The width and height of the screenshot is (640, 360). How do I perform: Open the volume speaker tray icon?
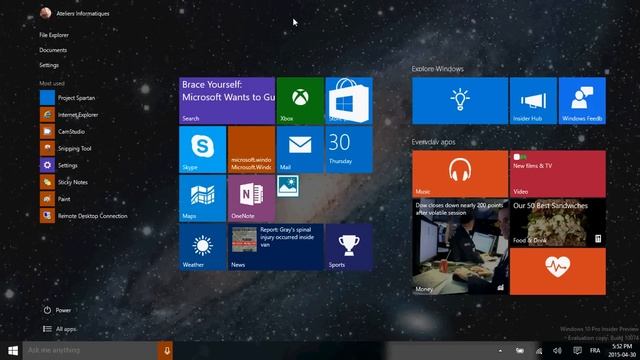(557, 351)
